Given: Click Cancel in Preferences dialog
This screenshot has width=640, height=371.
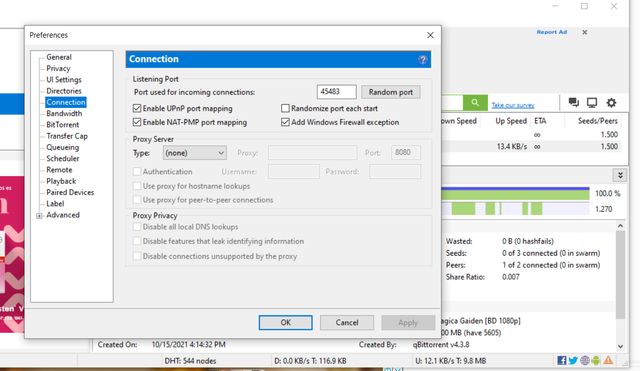Looking at the screenshot, I should (x=347, y=322).
